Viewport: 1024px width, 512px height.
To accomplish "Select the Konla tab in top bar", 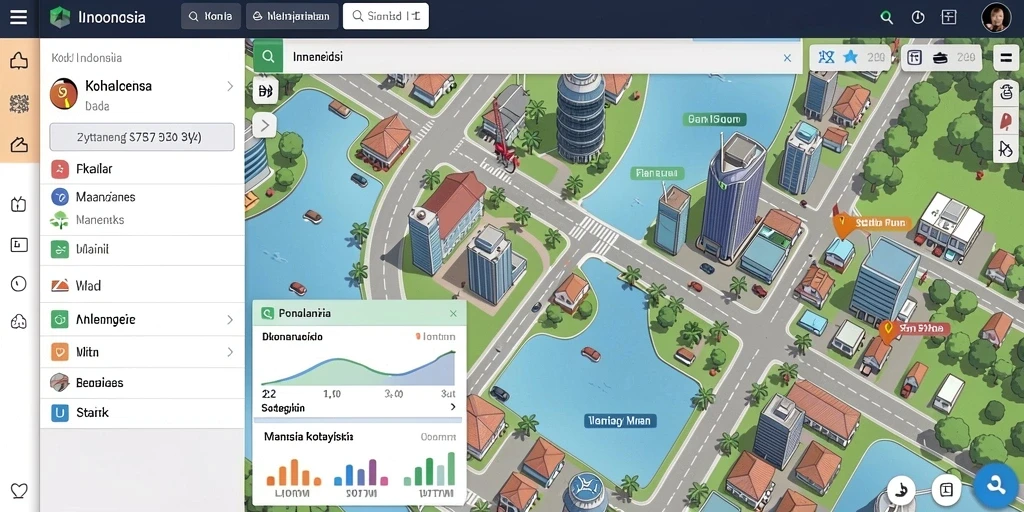I will pos(211,16).
